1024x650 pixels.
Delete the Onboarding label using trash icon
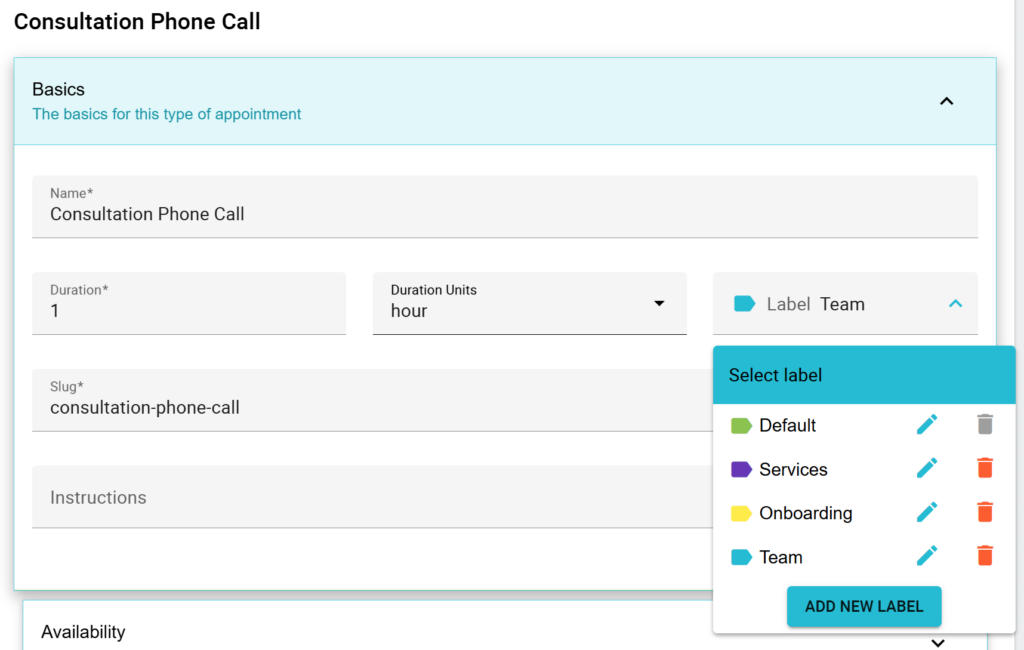(985, 512)
